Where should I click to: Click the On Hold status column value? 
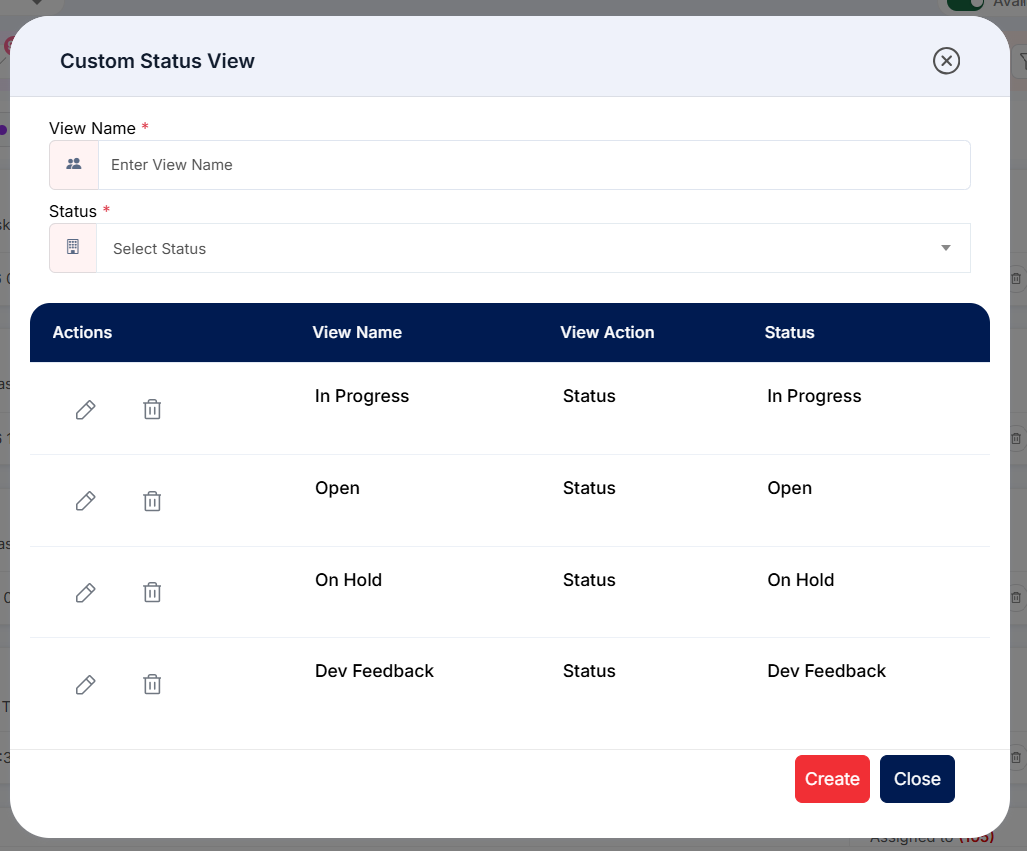point(801,580)
